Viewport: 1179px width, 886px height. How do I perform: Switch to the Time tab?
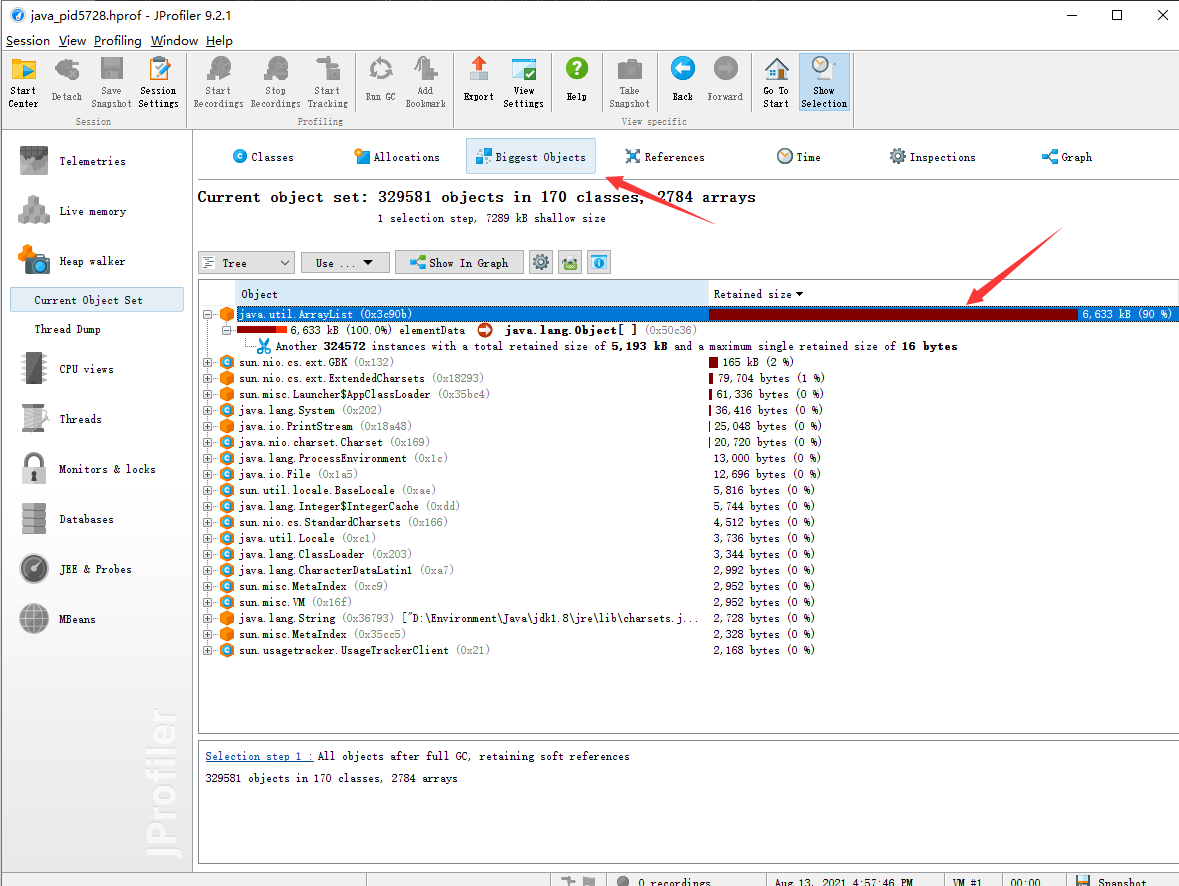click(799, 156)
